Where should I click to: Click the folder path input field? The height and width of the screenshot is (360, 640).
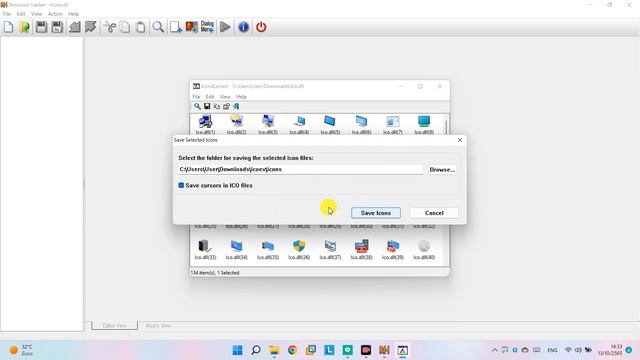pos(300,169)
